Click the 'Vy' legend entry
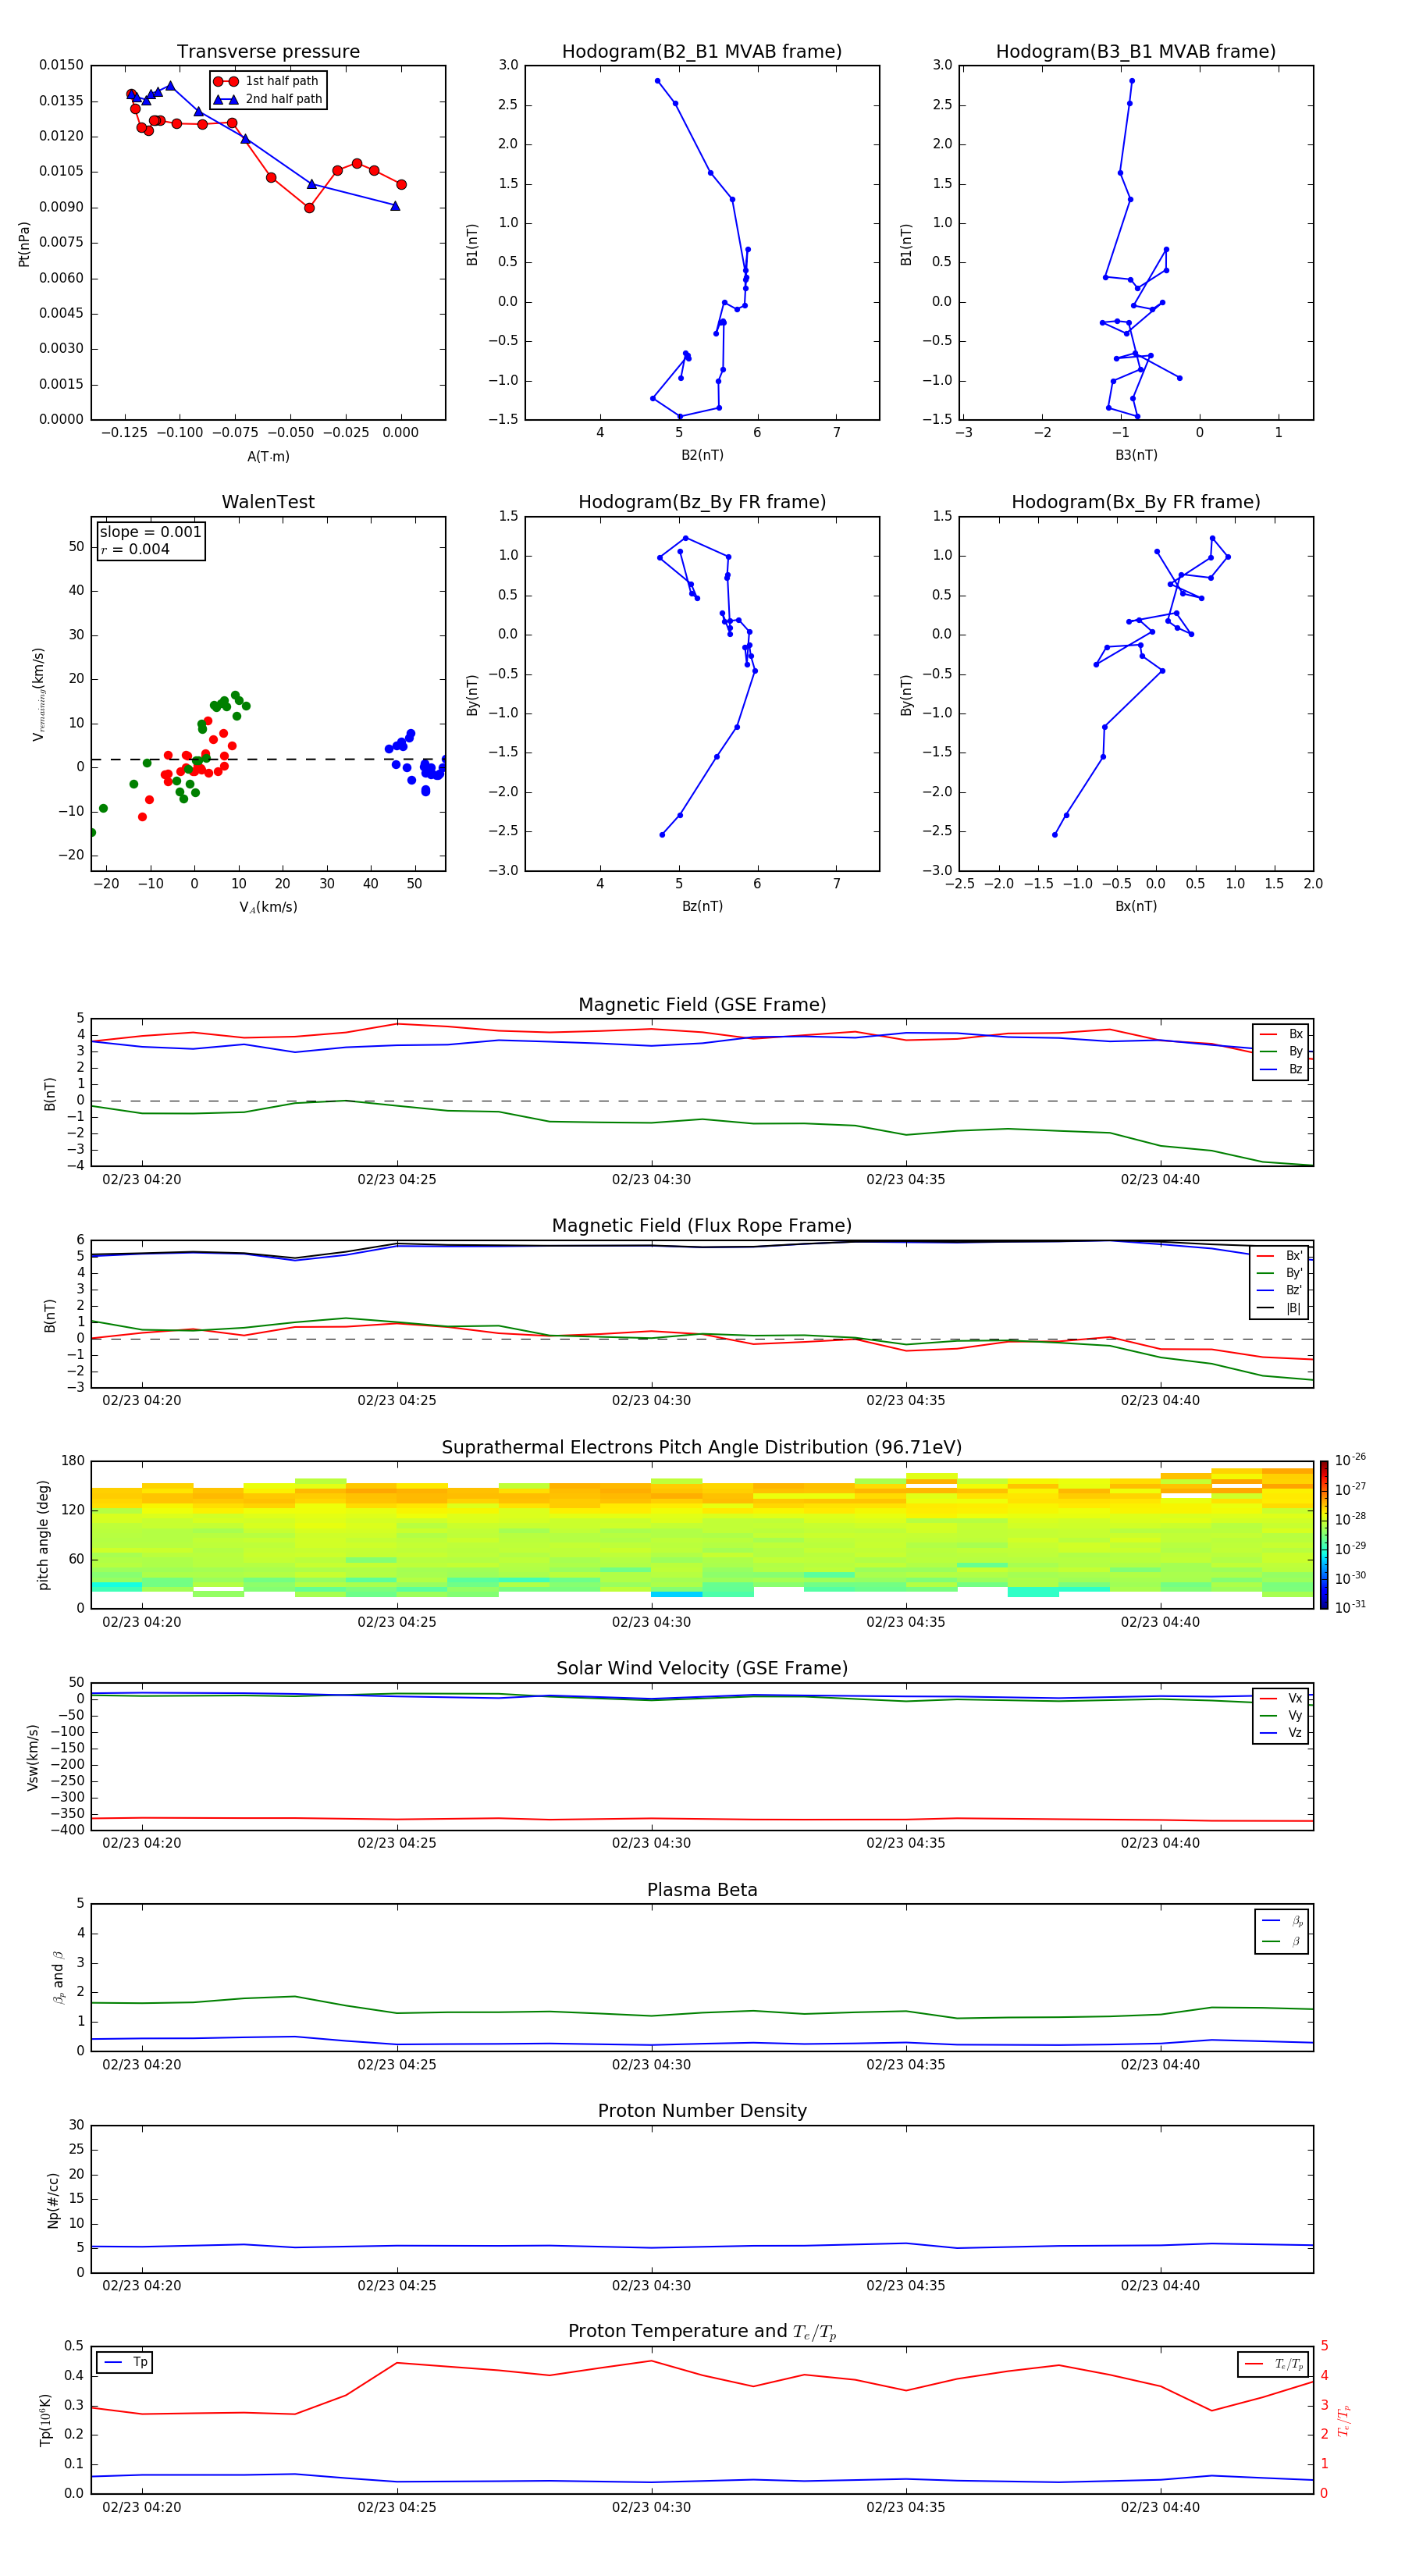 [1282, 1716]
